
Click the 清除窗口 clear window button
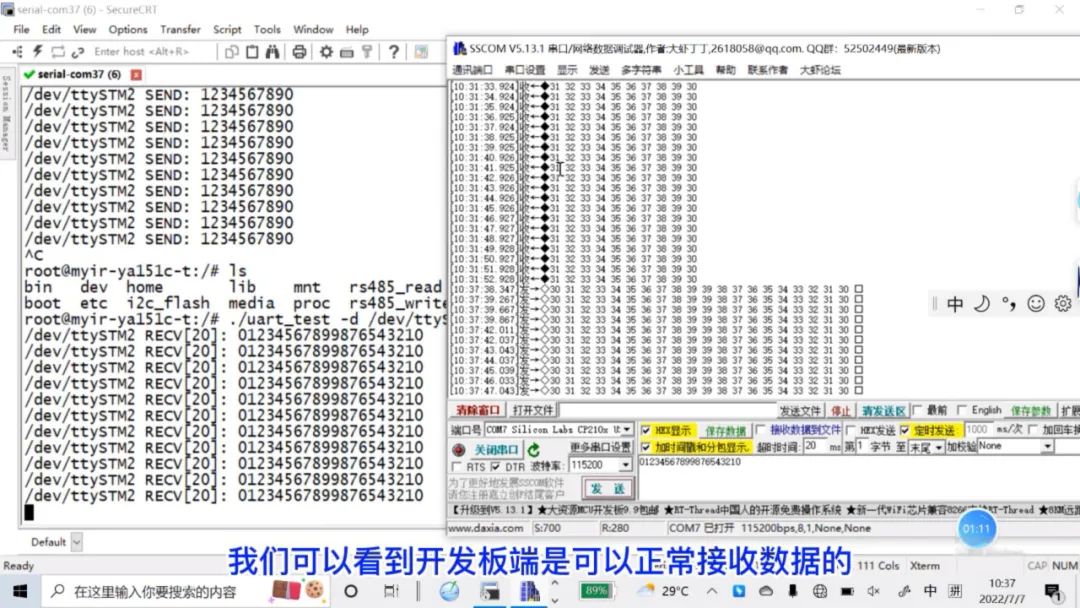477,410
